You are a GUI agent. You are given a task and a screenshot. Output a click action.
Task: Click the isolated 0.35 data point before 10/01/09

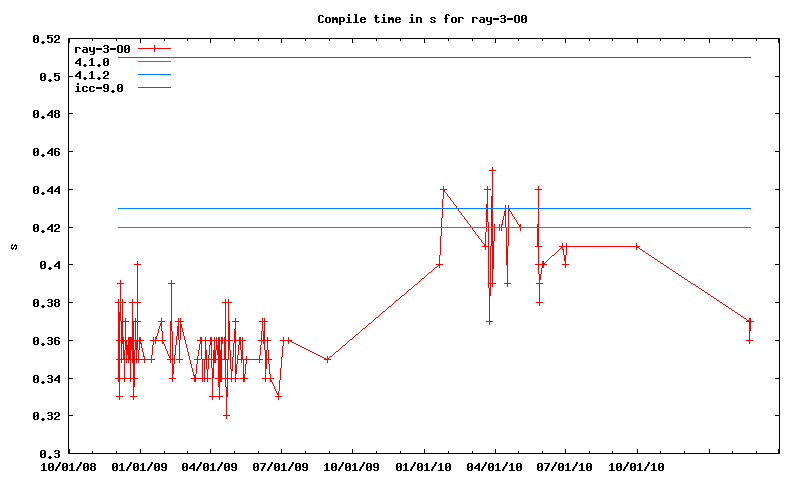pos(328,359)
